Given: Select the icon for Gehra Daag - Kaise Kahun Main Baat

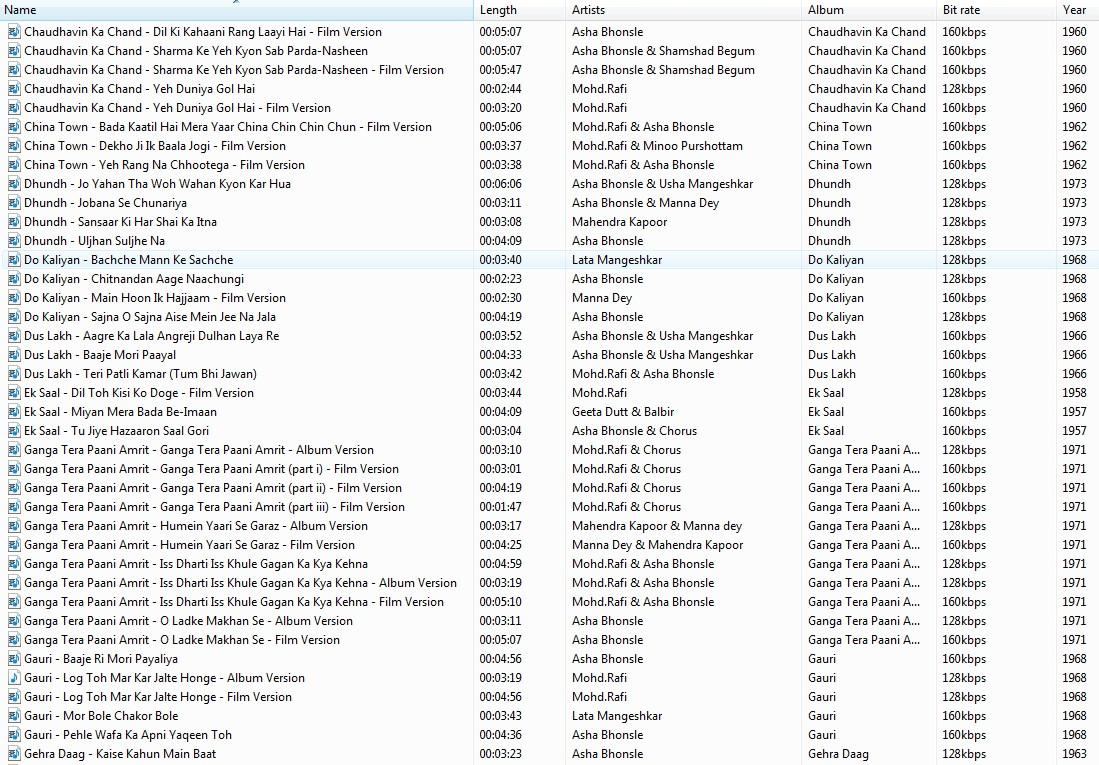Looking at the screenshot, I should click(x=14, y=754).
